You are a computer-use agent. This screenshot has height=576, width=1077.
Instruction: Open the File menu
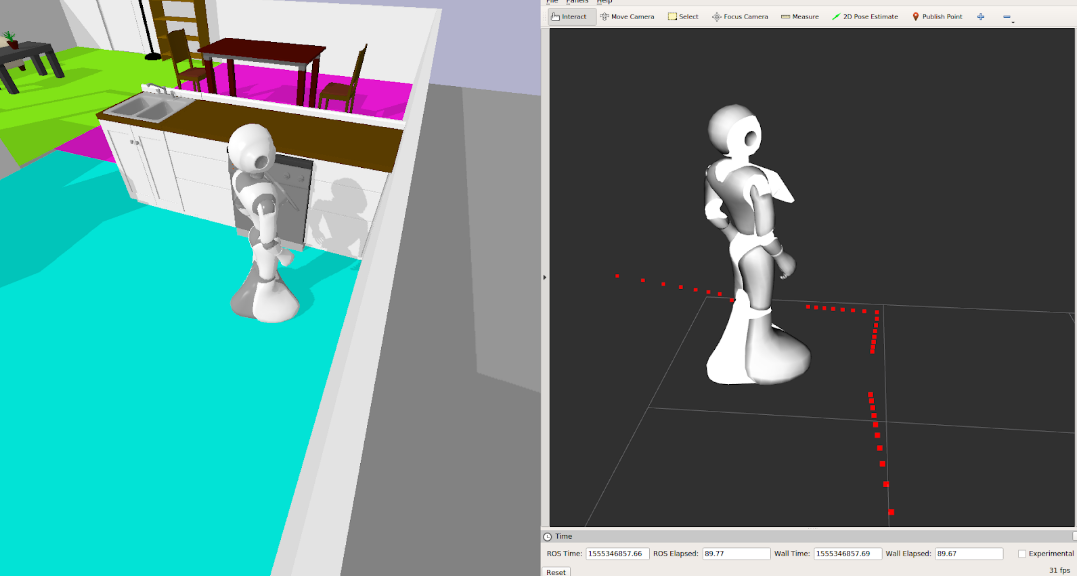pos(552,2)
